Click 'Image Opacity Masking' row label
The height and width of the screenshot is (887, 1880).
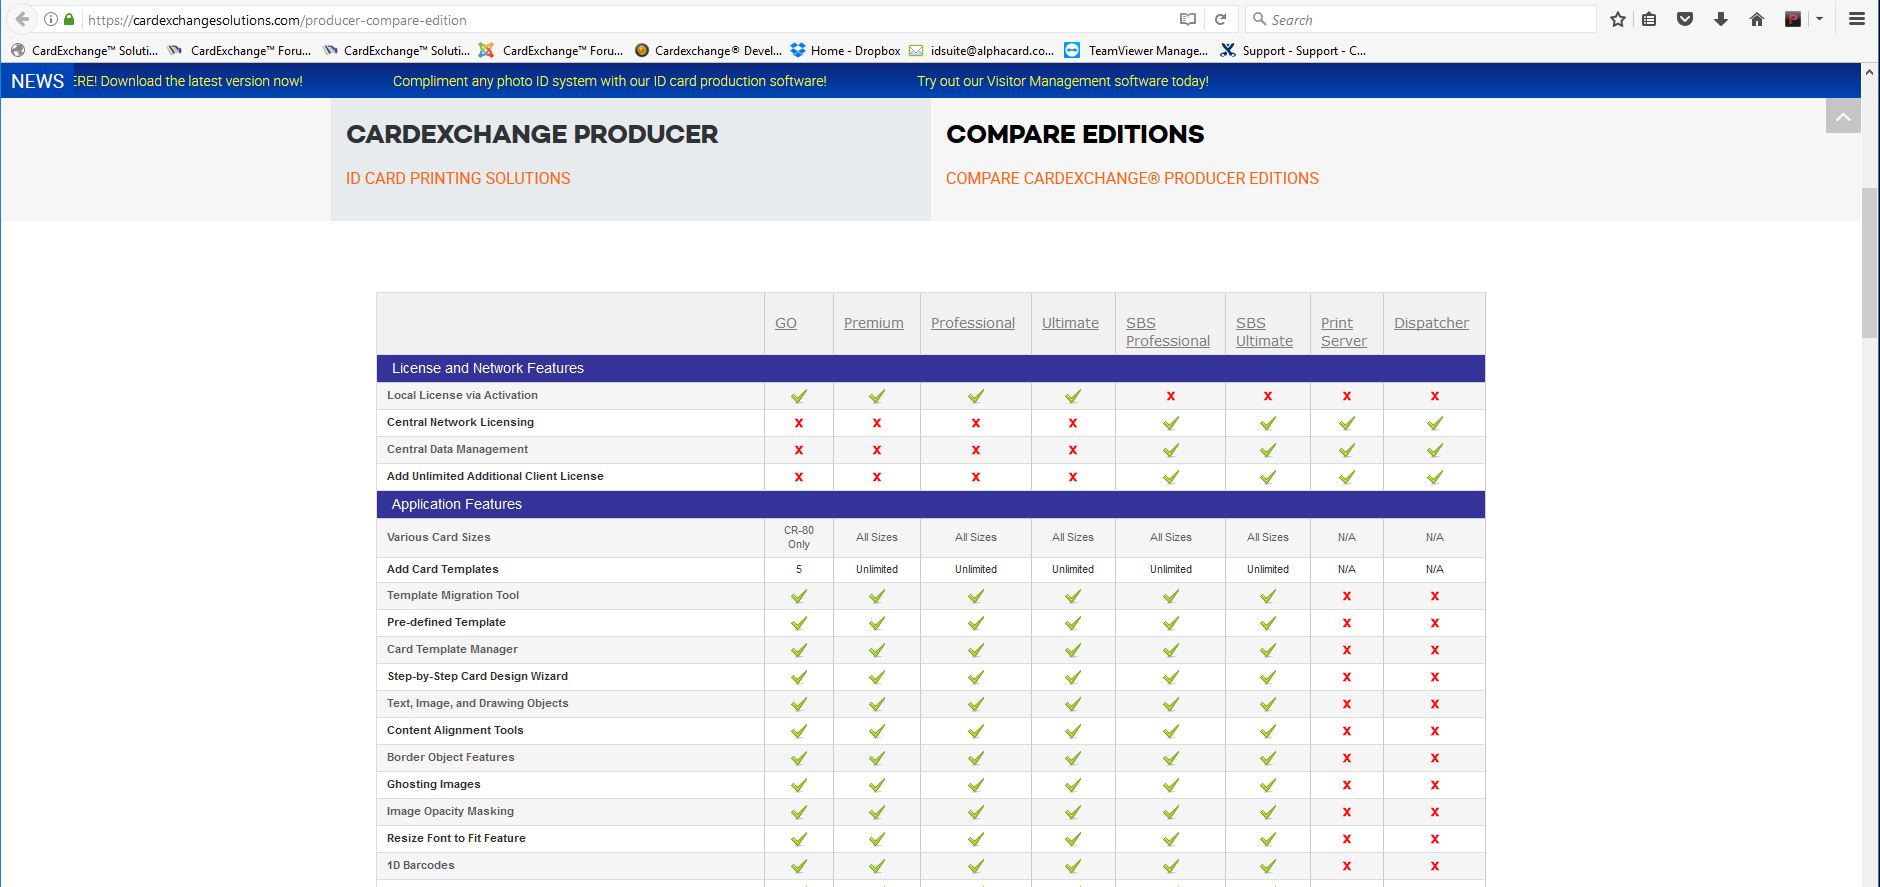[x=450, y=811]
